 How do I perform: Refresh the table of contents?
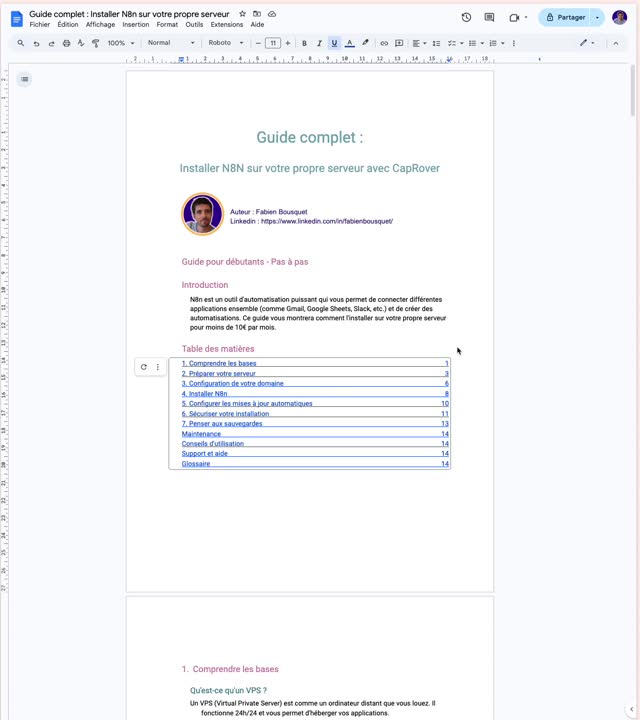[144, 367]
